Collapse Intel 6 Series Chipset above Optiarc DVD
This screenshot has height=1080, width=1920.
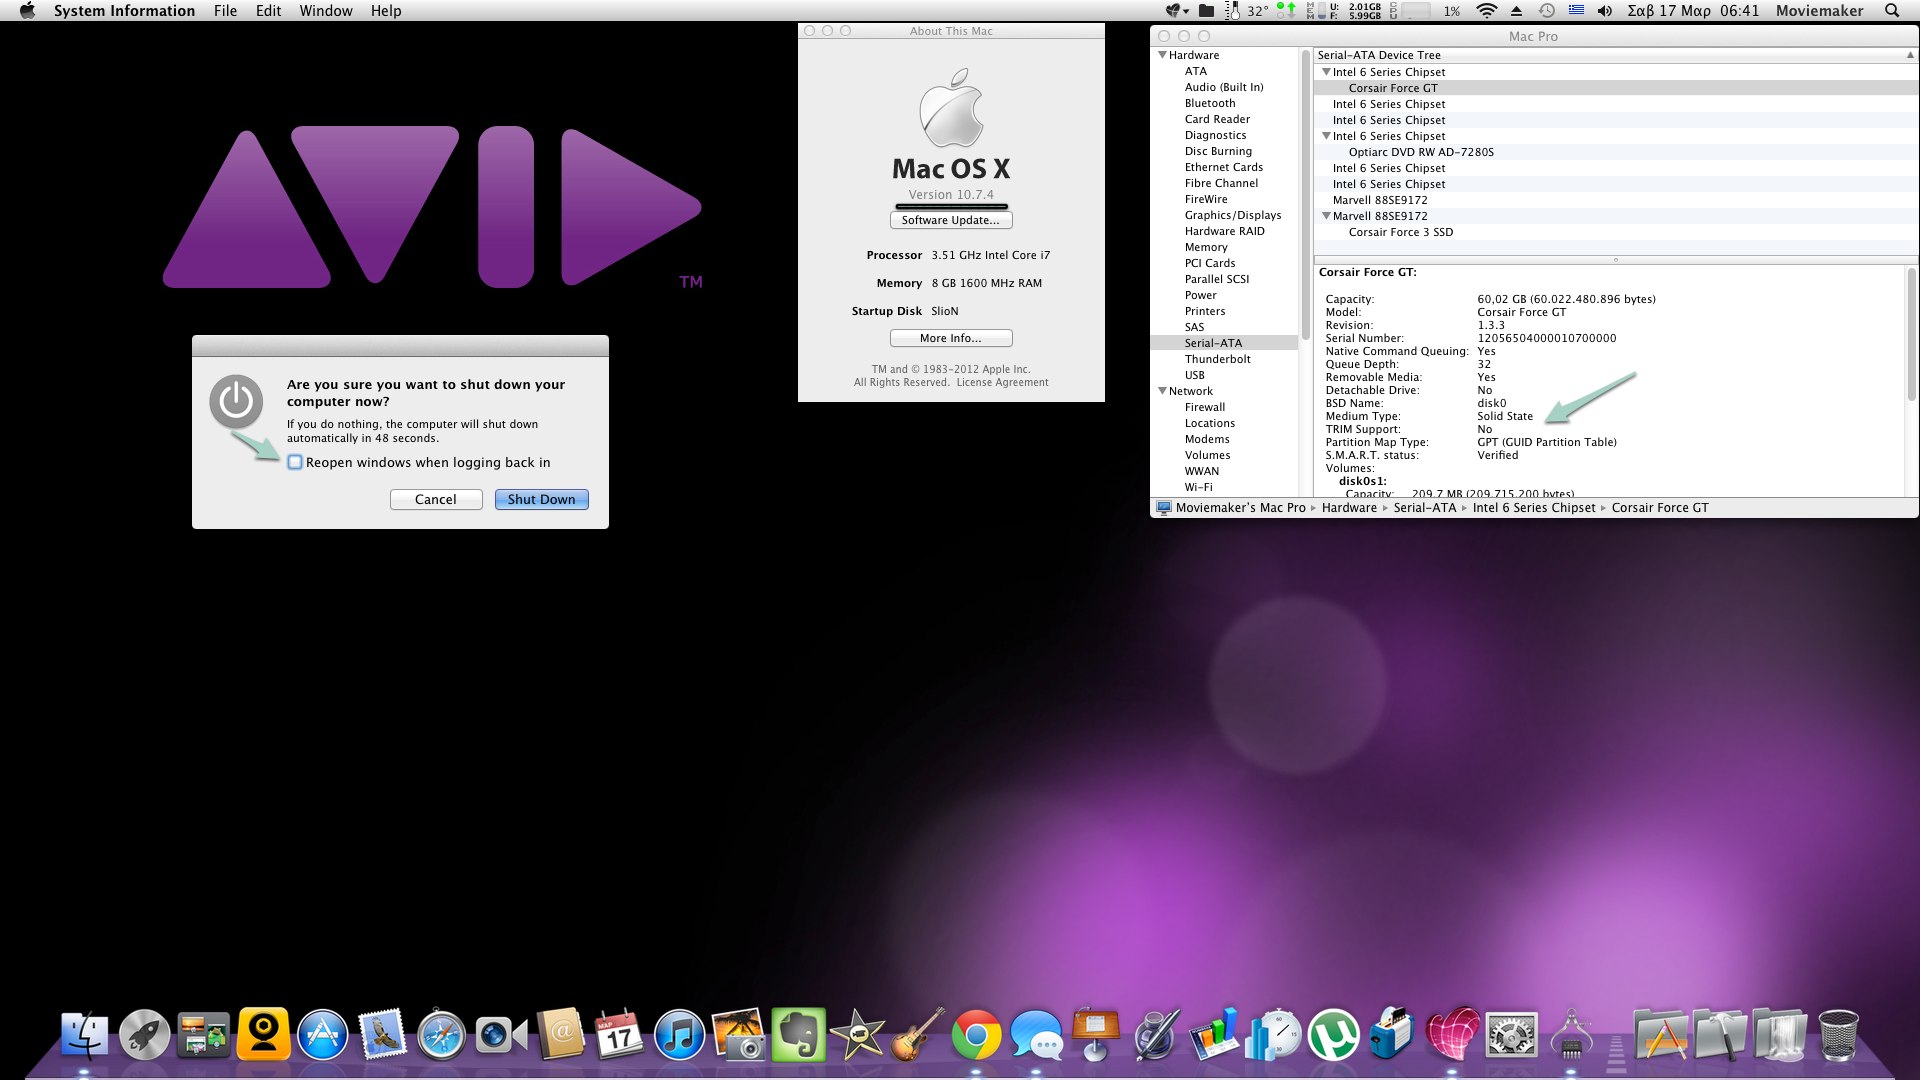[1326, 136]
